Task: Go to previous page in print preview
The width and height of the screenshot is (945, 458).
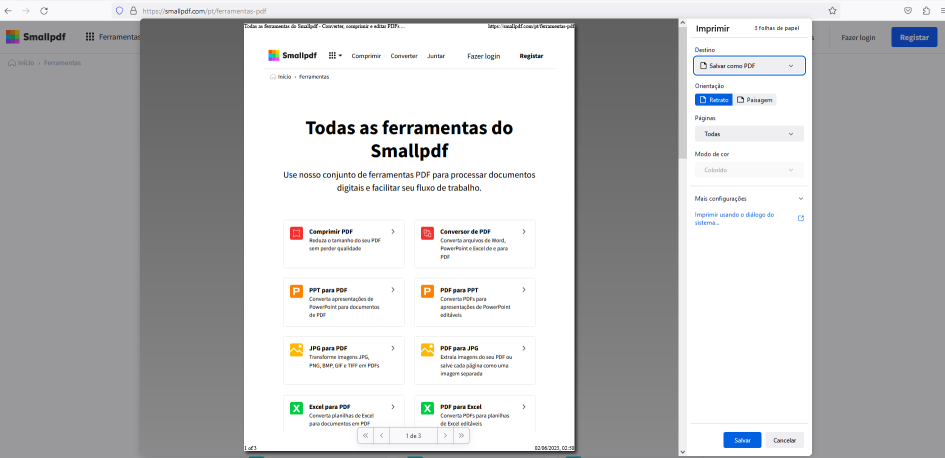Action: (381, 435)
